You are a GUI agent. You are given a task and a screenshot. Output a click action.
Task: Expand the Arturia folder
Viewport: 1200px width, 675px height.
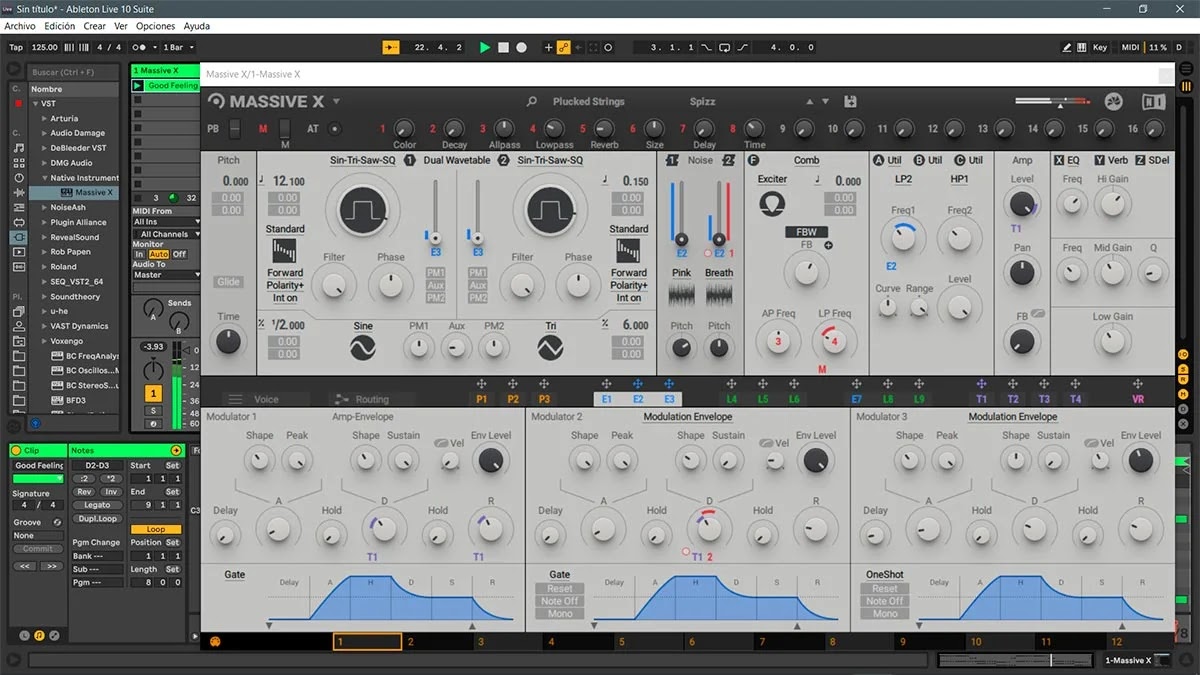pos(44,118)
